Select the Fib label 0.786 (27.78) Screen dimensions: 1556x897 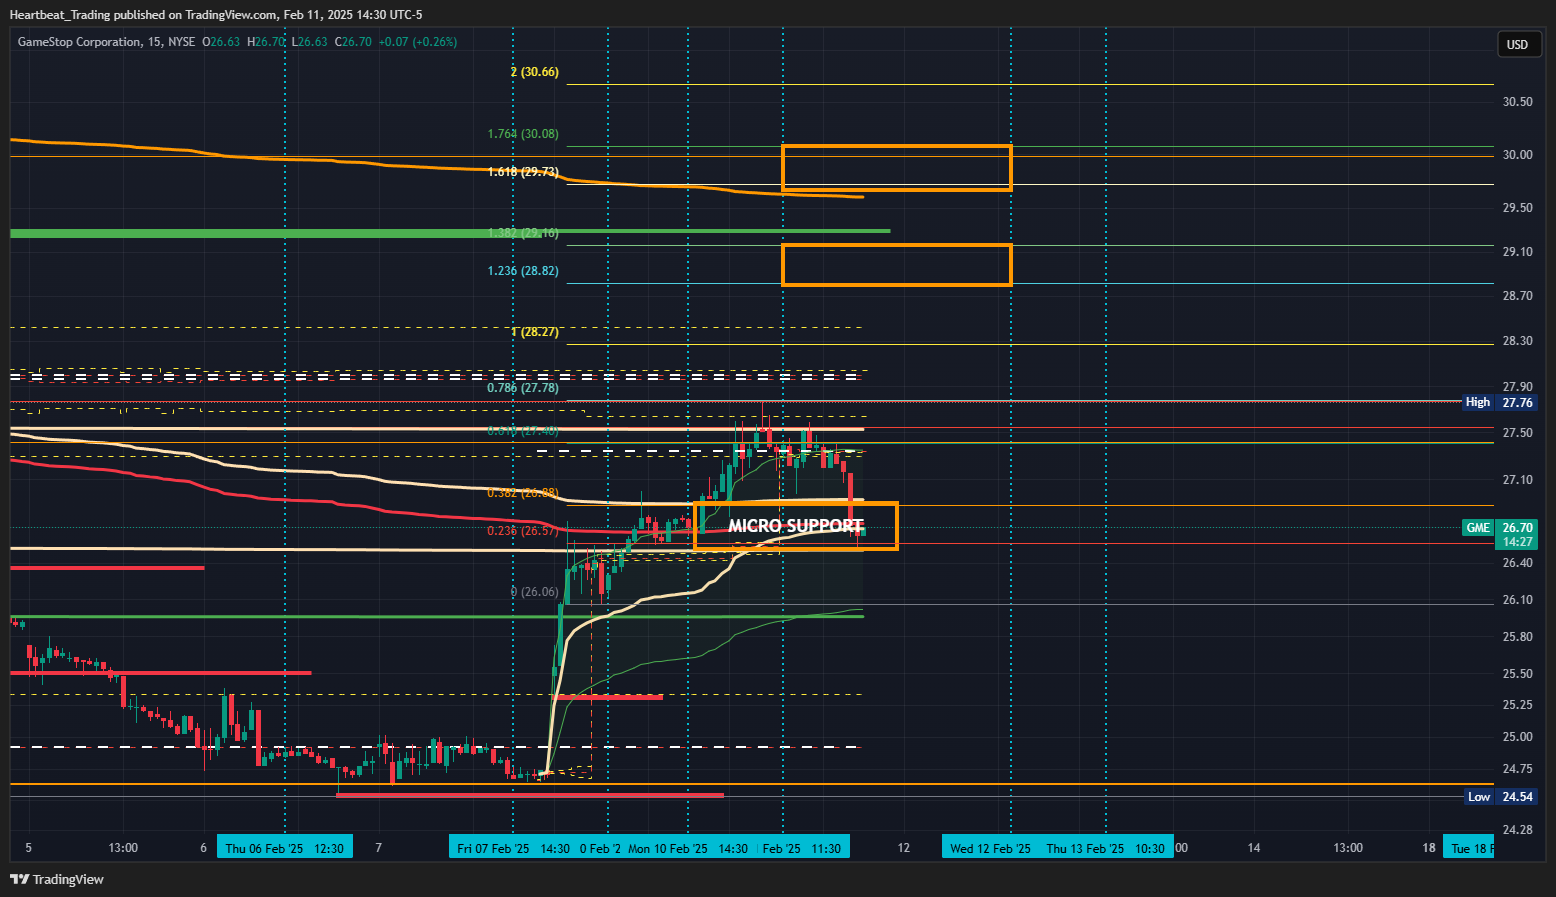point(523,388)
